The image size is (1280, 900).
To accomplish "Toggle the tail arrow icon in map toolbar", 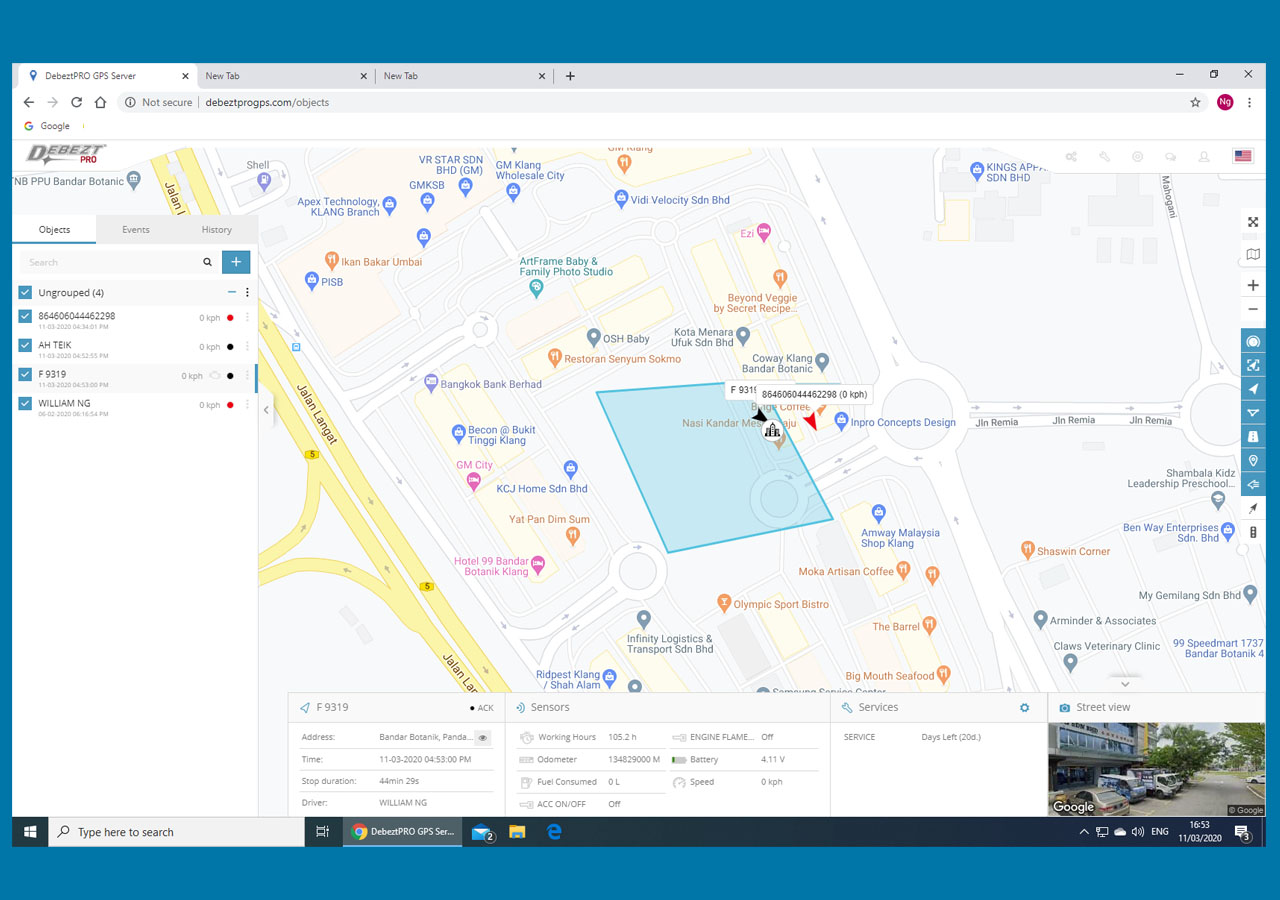I will tap(1253, 485).
